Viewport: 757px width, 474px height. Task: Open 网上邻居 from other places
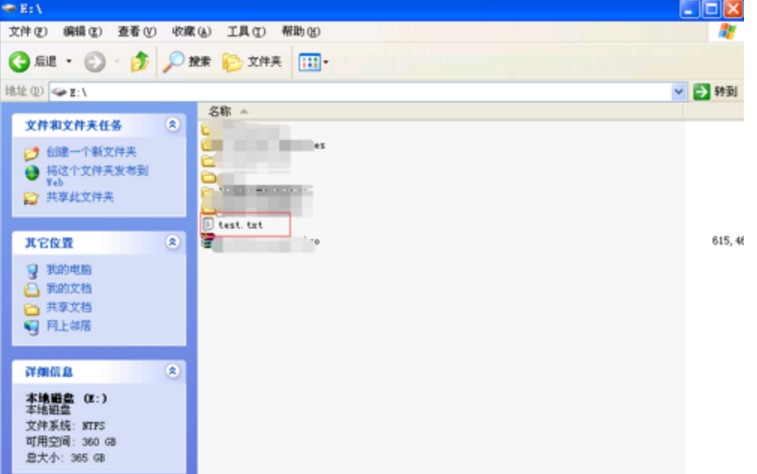[x=69, y=326]
